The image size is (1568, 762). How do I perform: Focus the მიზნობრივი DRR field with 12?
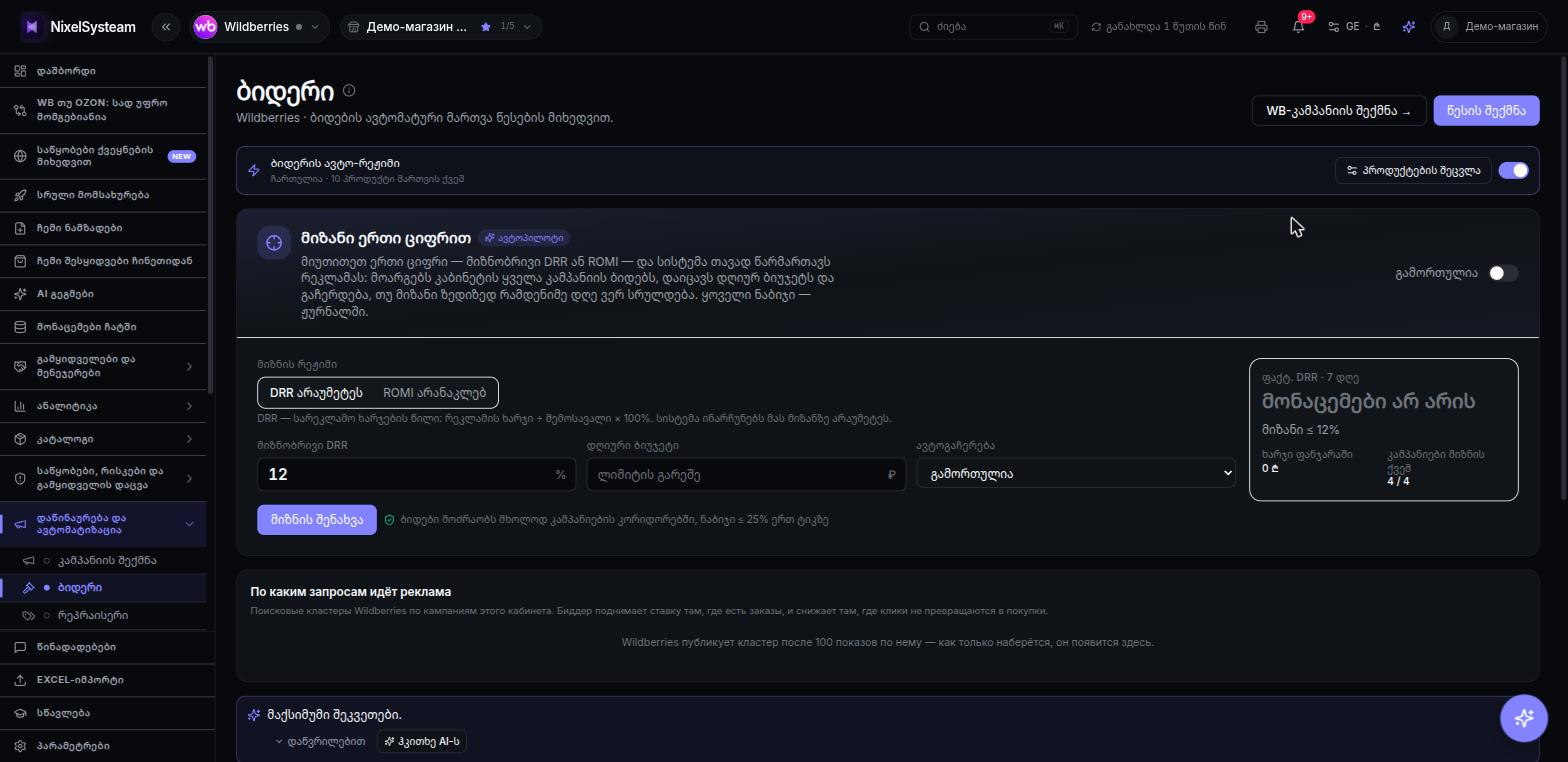pos(416,475)
